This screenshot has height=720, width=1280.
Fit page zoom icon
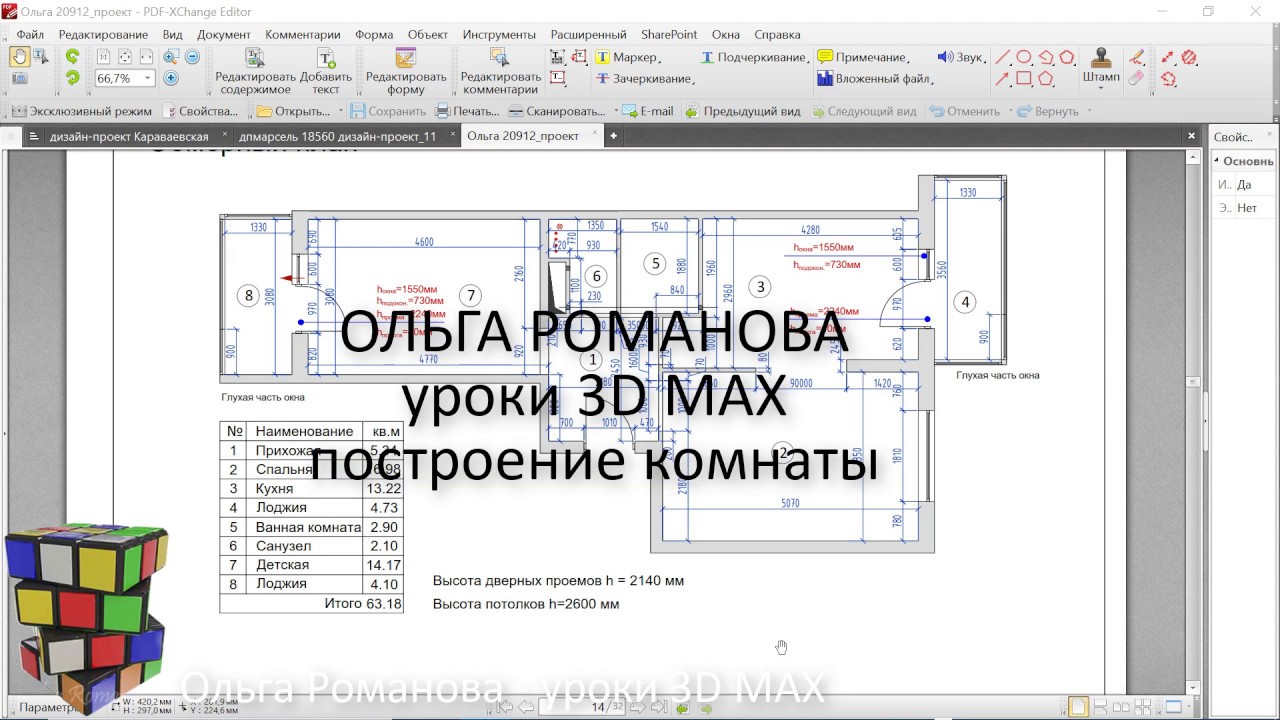point(125,56)
